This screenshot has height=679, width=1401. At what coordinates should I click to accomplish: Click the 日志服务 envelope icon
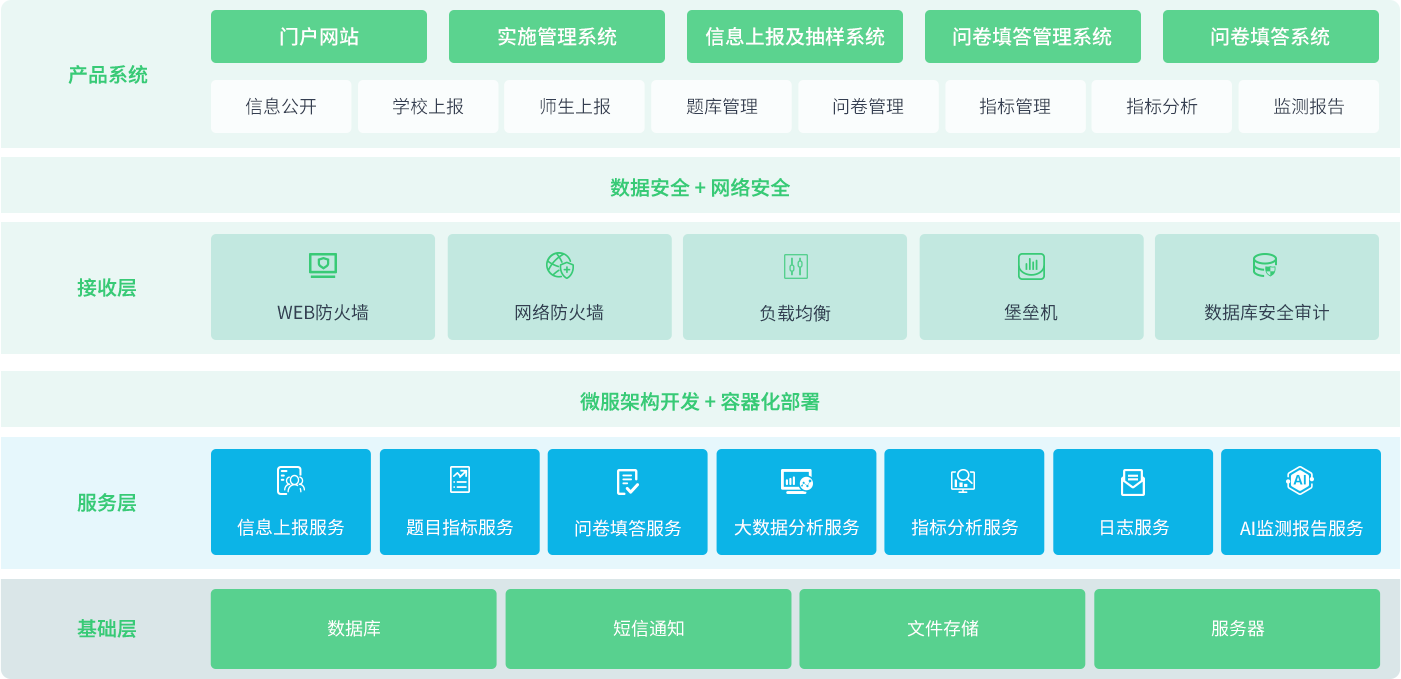point(1133,482)
